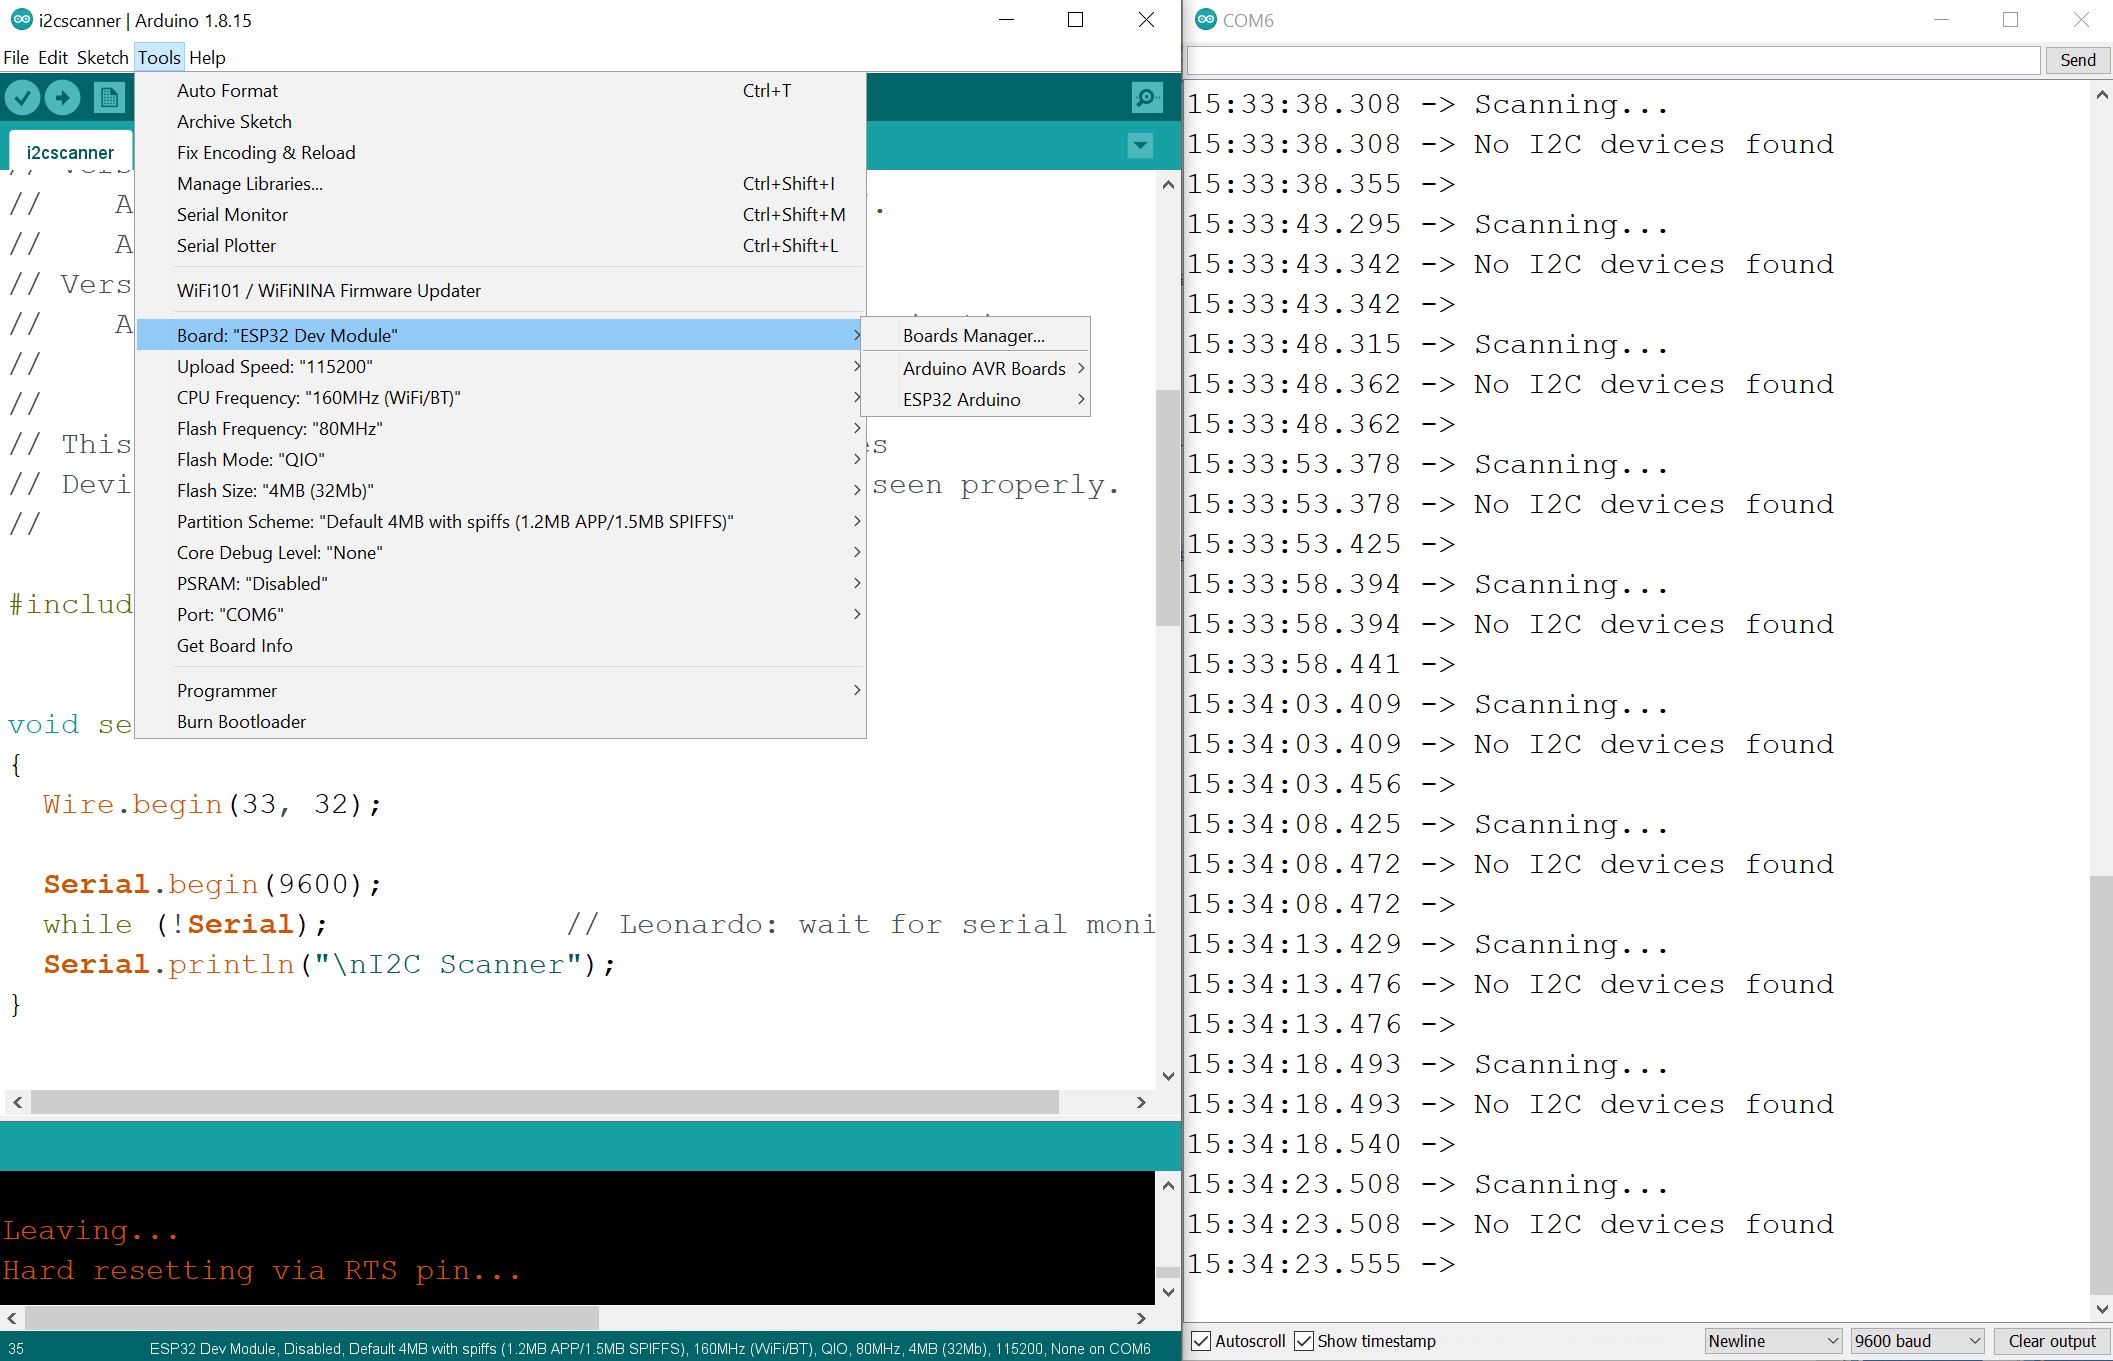Open the Help menu

point(207,58)
